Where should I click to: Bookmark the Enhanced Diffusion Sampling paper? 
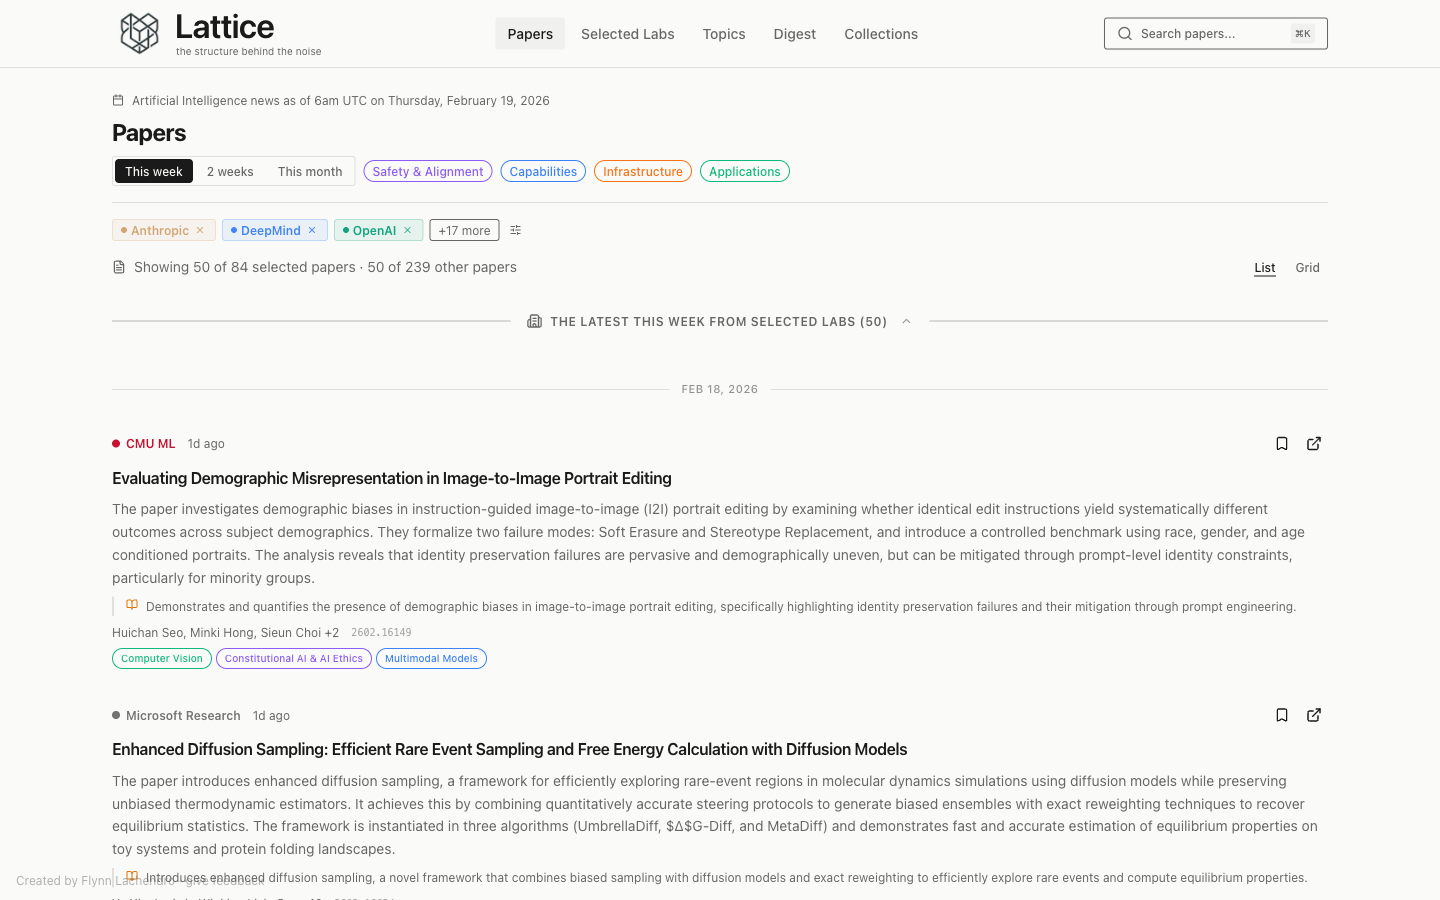coord(1281,715)
